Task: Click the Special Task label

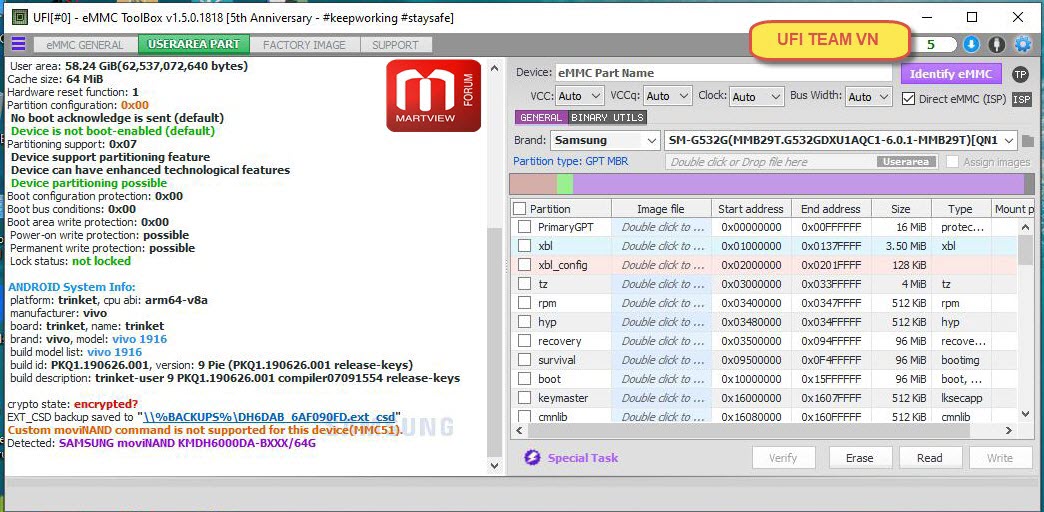Action: (x=583, y=457)
